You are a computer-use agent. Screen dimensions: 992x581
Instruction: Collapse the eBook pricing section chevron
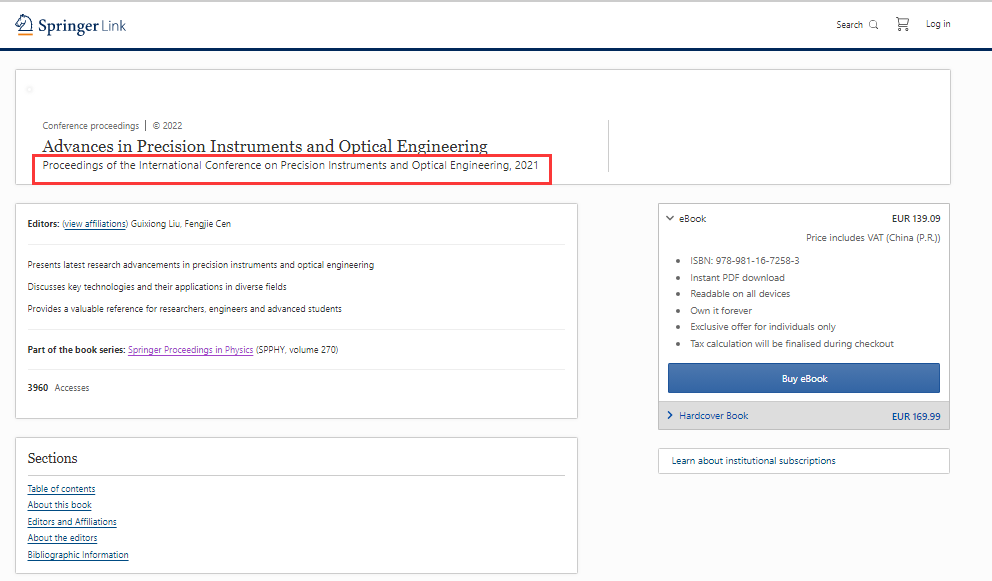click(670, 218)
